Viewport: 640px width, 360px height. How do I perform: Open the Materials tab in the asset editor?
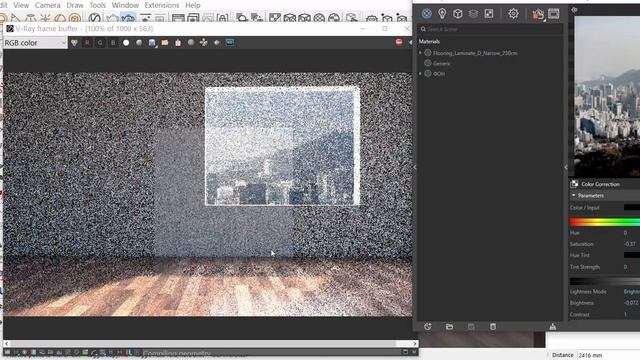click(x=427, y=13)
